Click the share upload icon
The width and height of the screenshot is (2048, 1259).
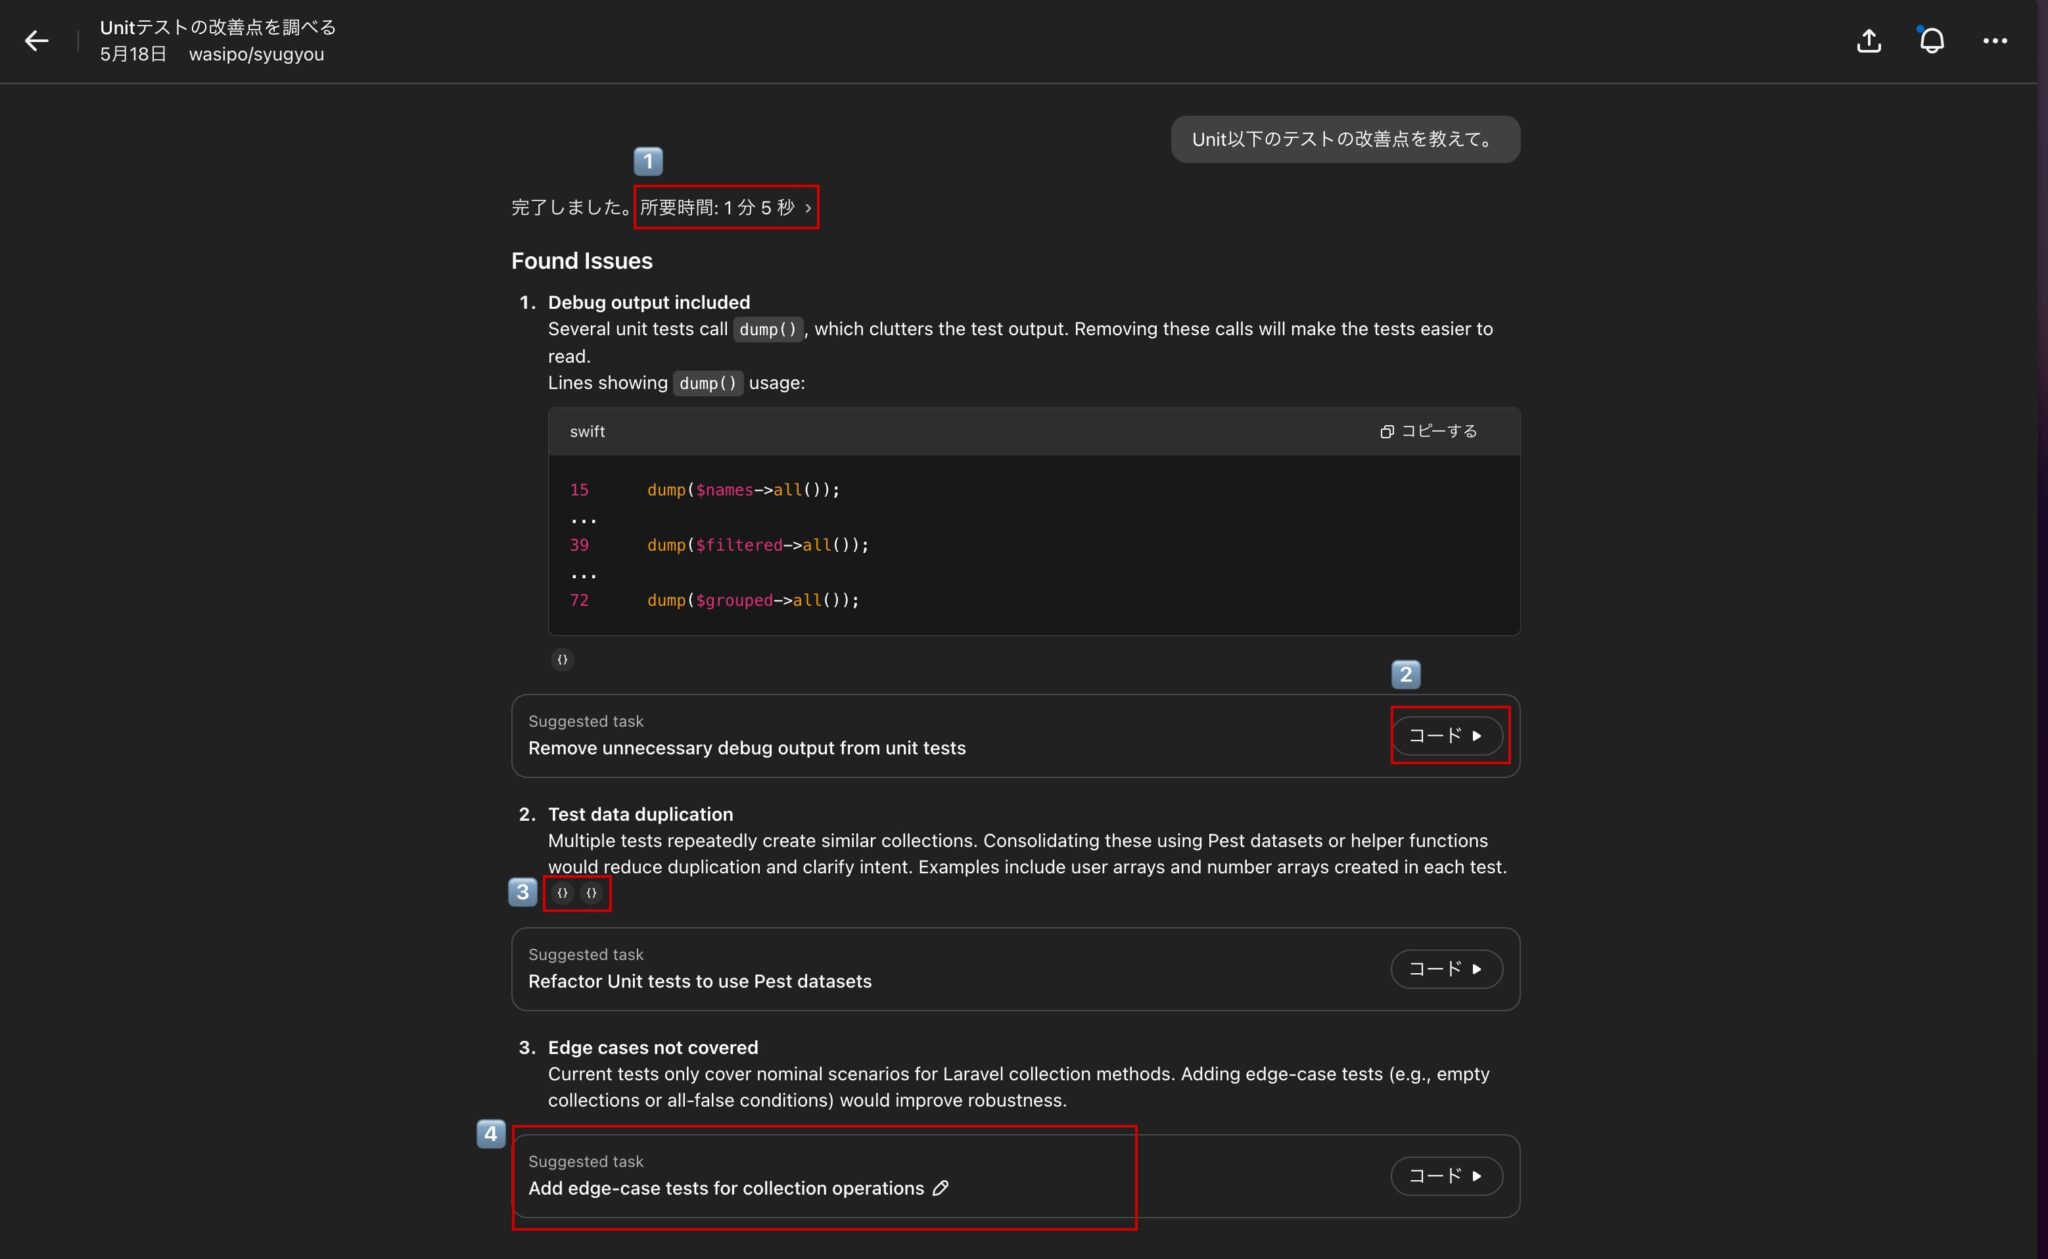pos(1868,41)
